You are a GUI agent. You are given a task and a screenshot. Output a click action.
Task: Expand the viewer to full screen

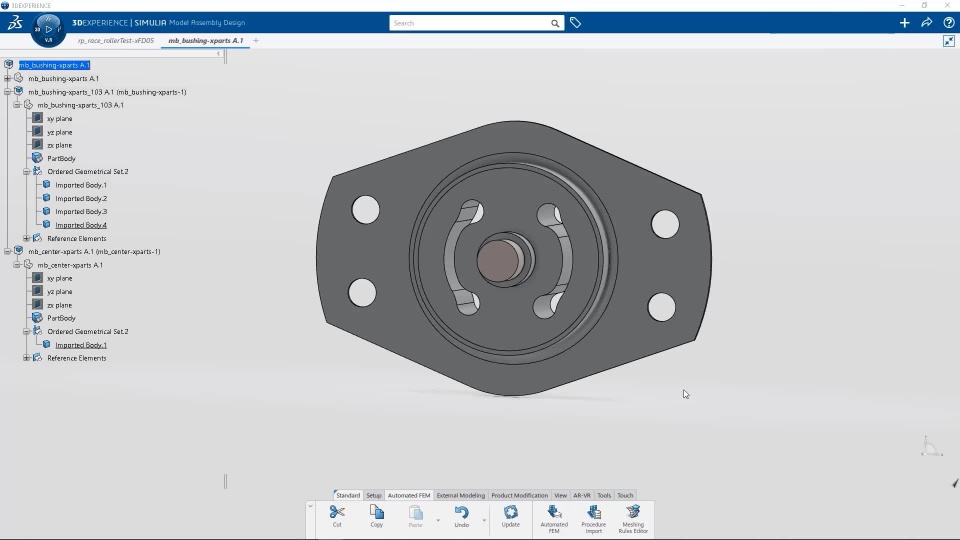tap(948, 41)
